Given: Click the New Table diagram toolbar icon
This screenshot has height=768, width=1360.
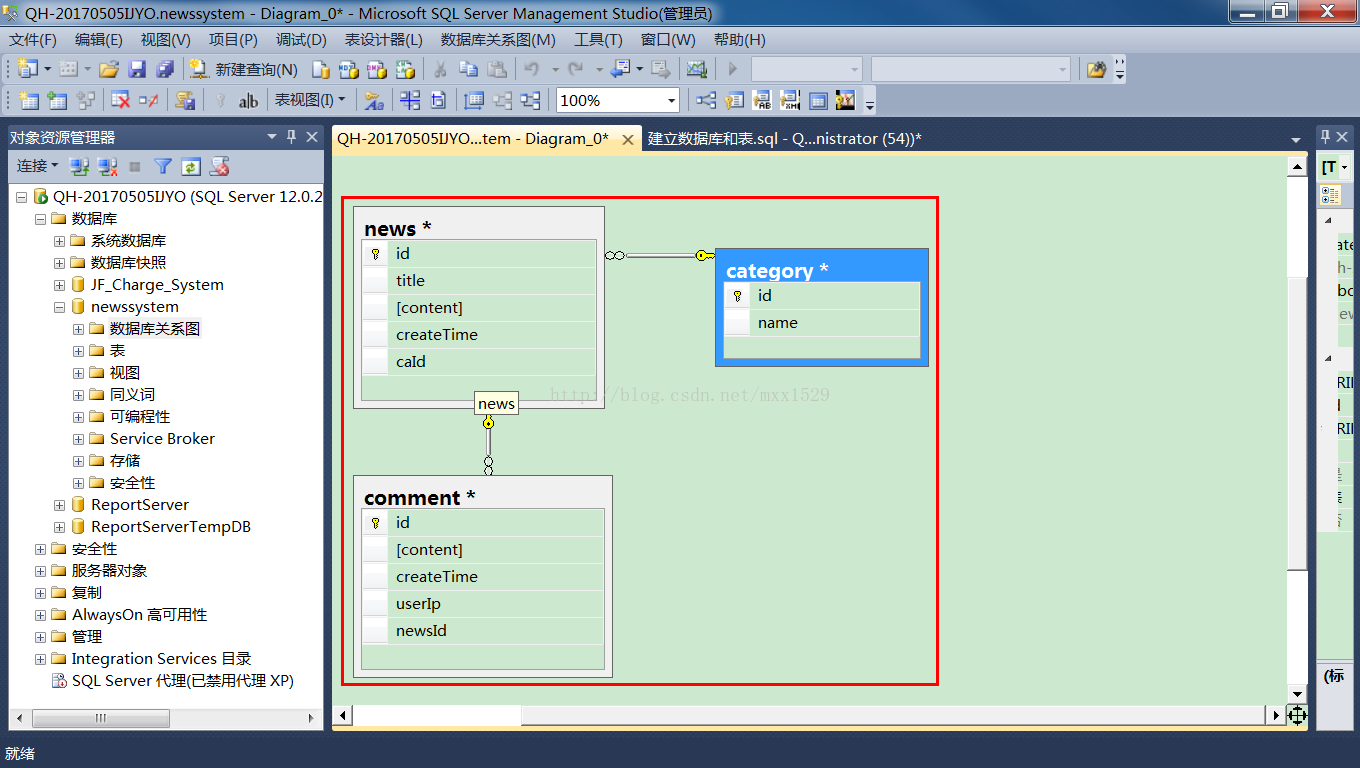Looking at the screenshot, I should pos(29,100).
